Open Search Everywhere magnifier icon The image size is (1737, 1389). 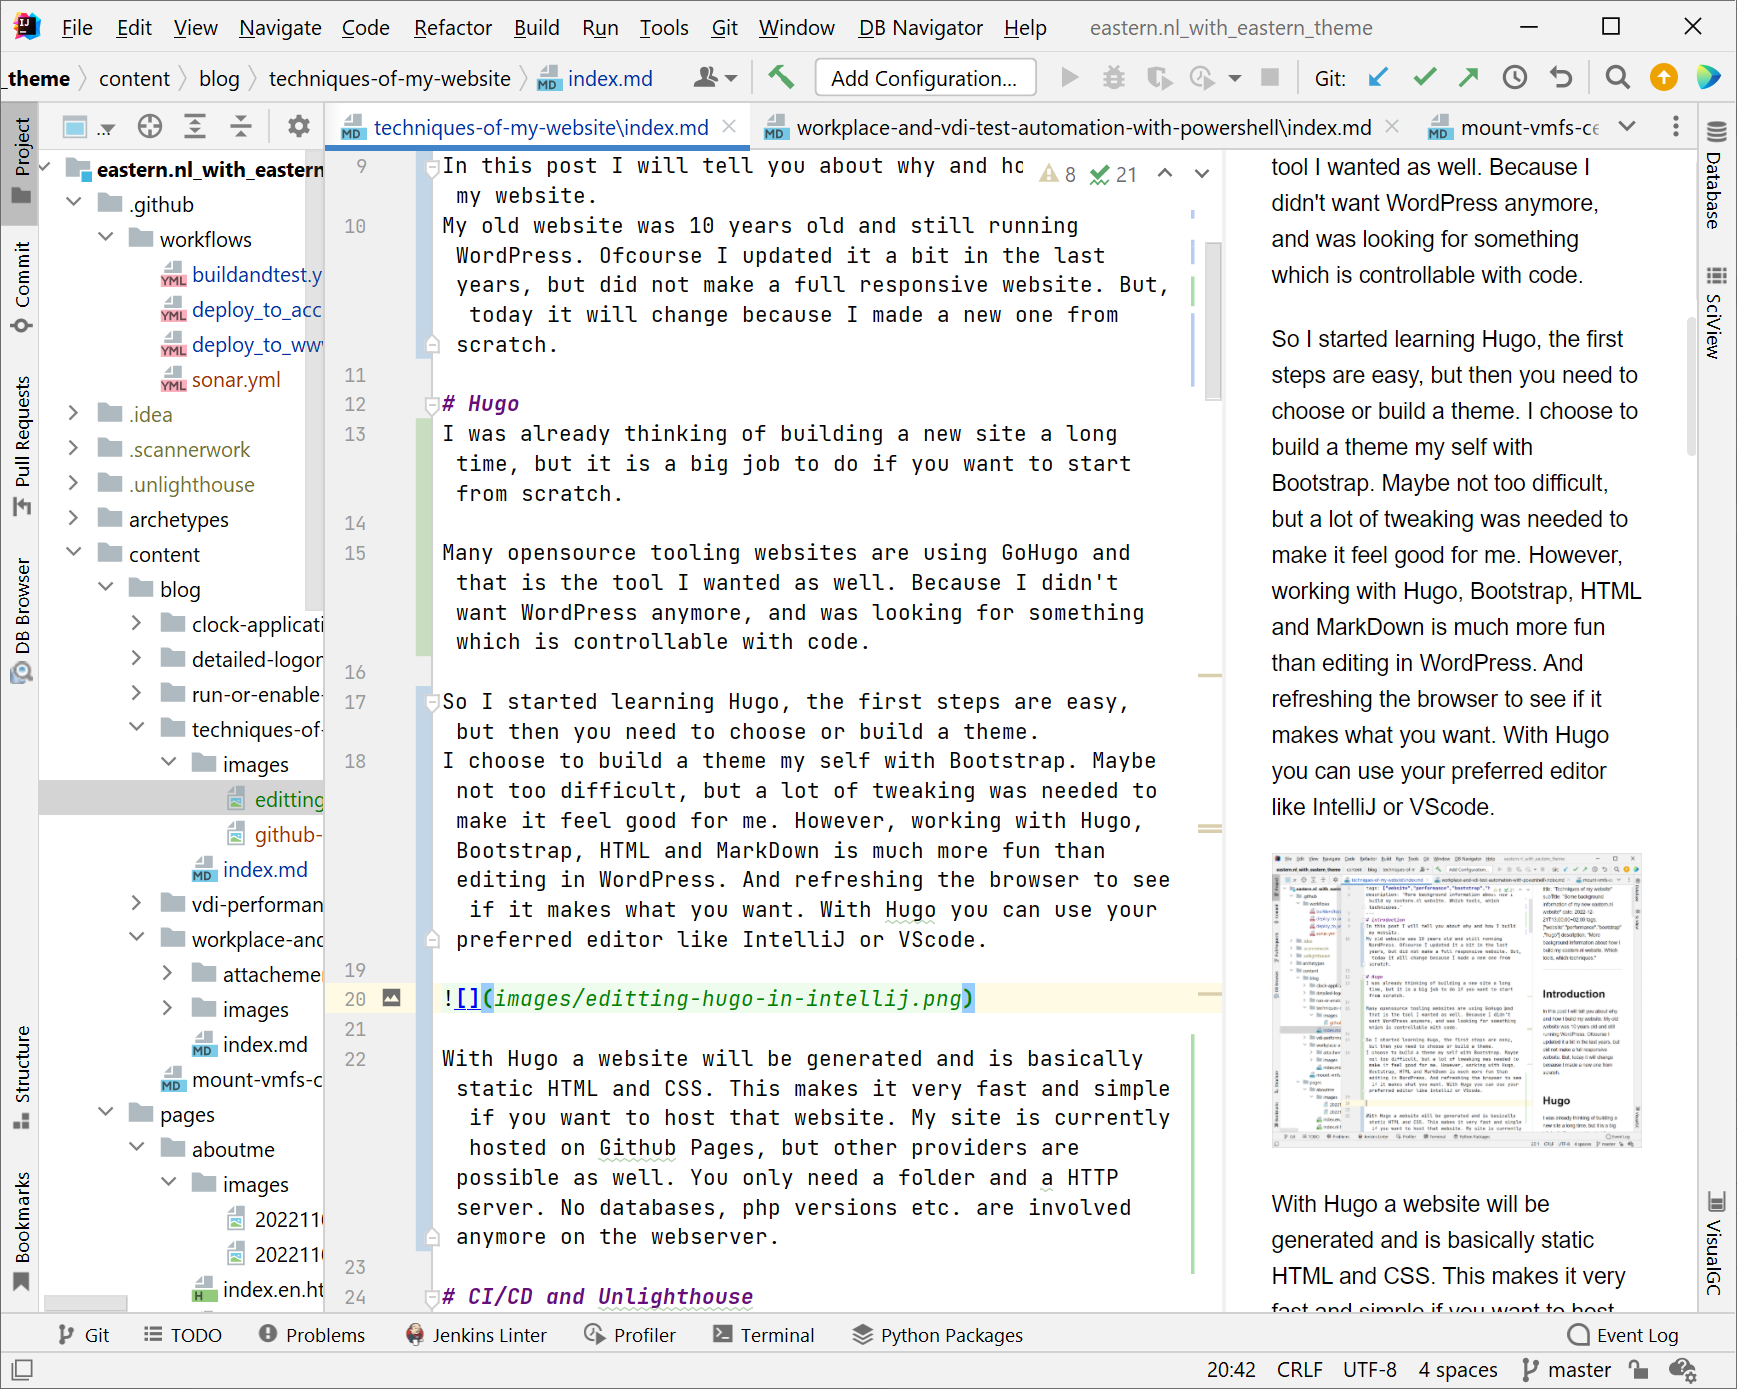1617,78
